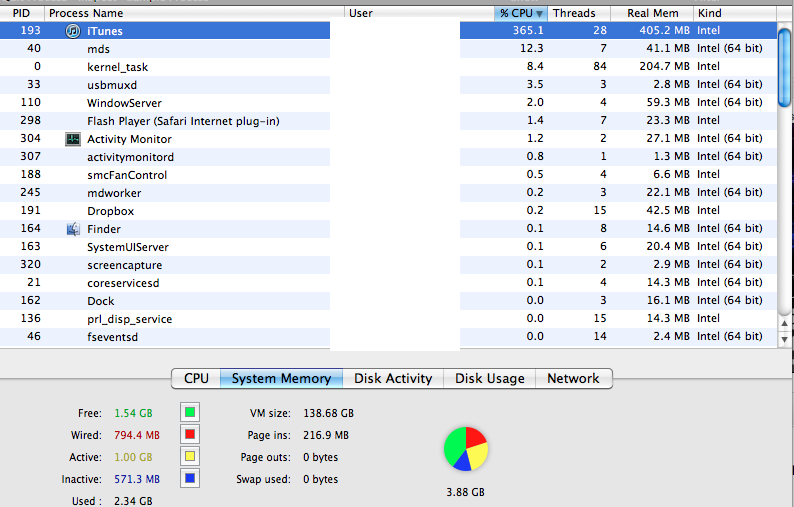Sort by the Threads column header
The width and height of the screenshot is (794, 507).
click(579, 13)
